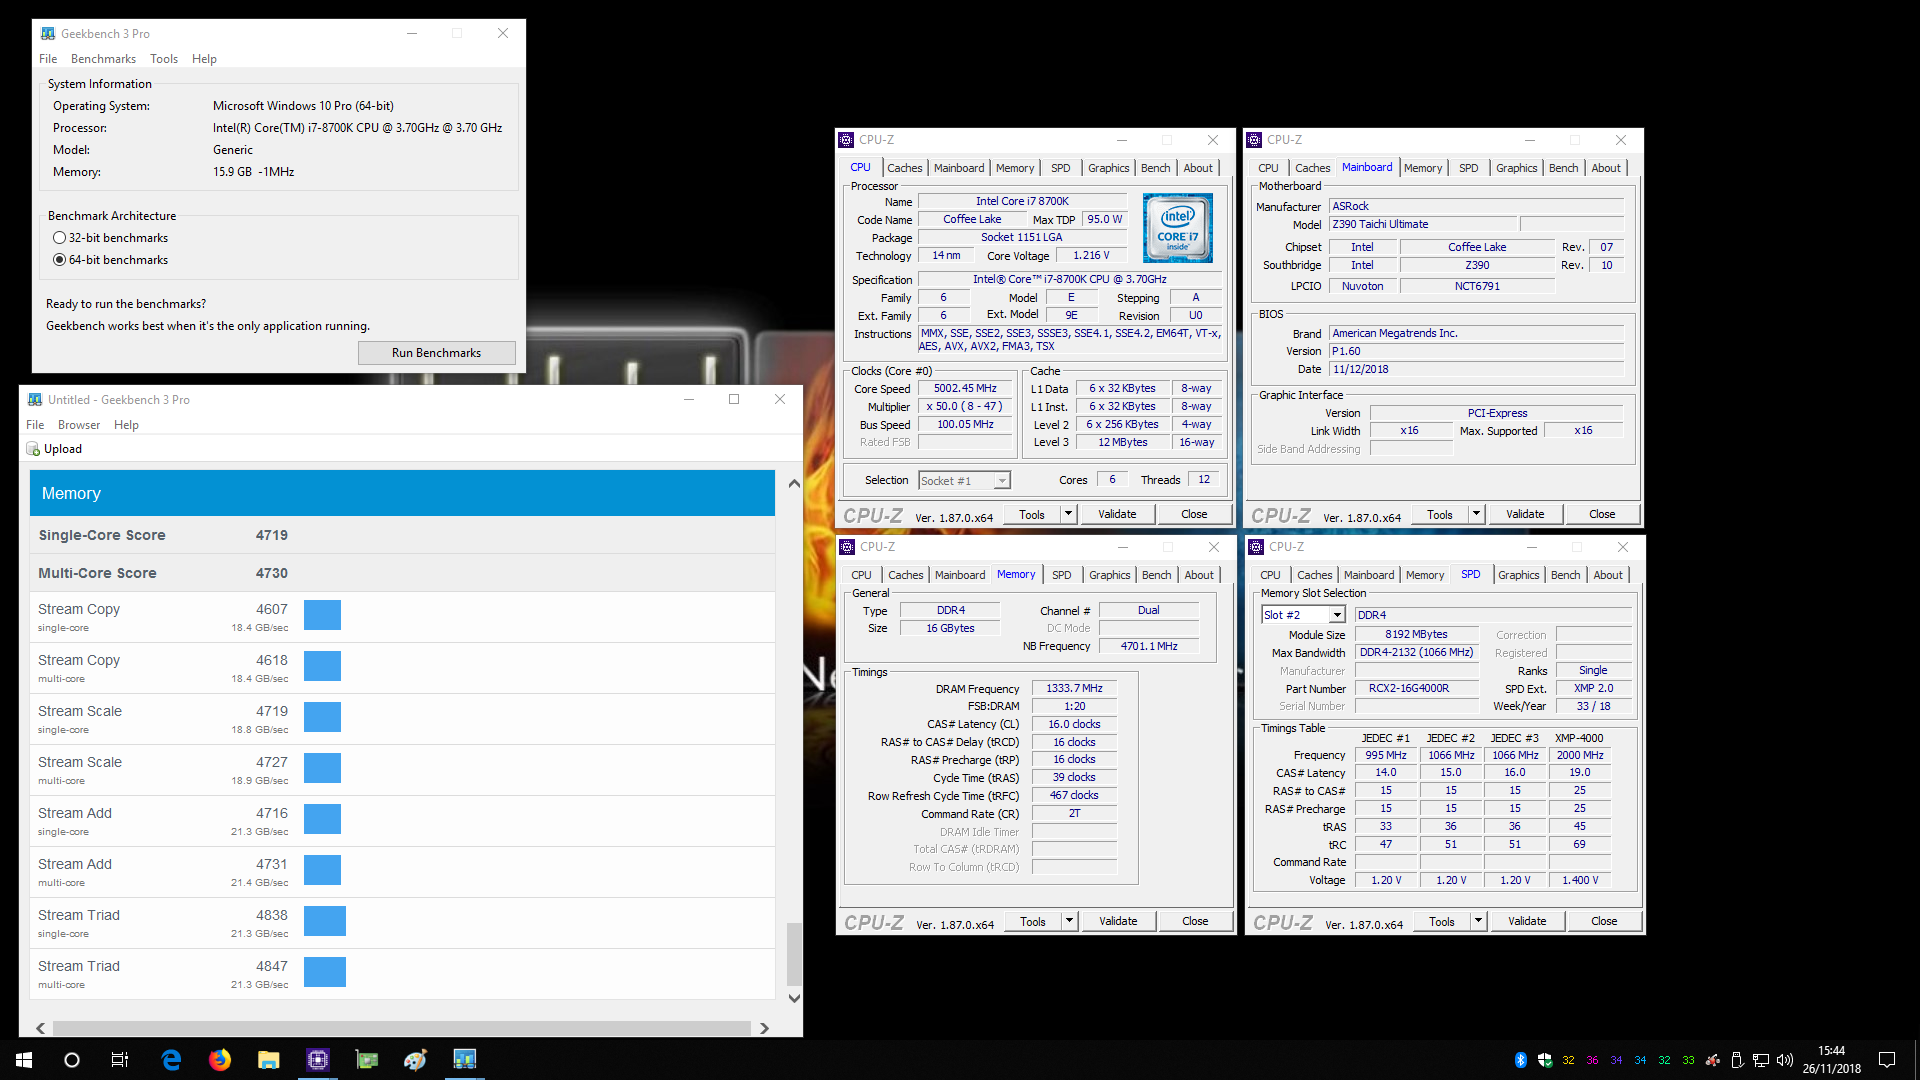
Task: Switch to Bench tab in CPU-Z Mainboard window
Action: [x=1563, y=168]
